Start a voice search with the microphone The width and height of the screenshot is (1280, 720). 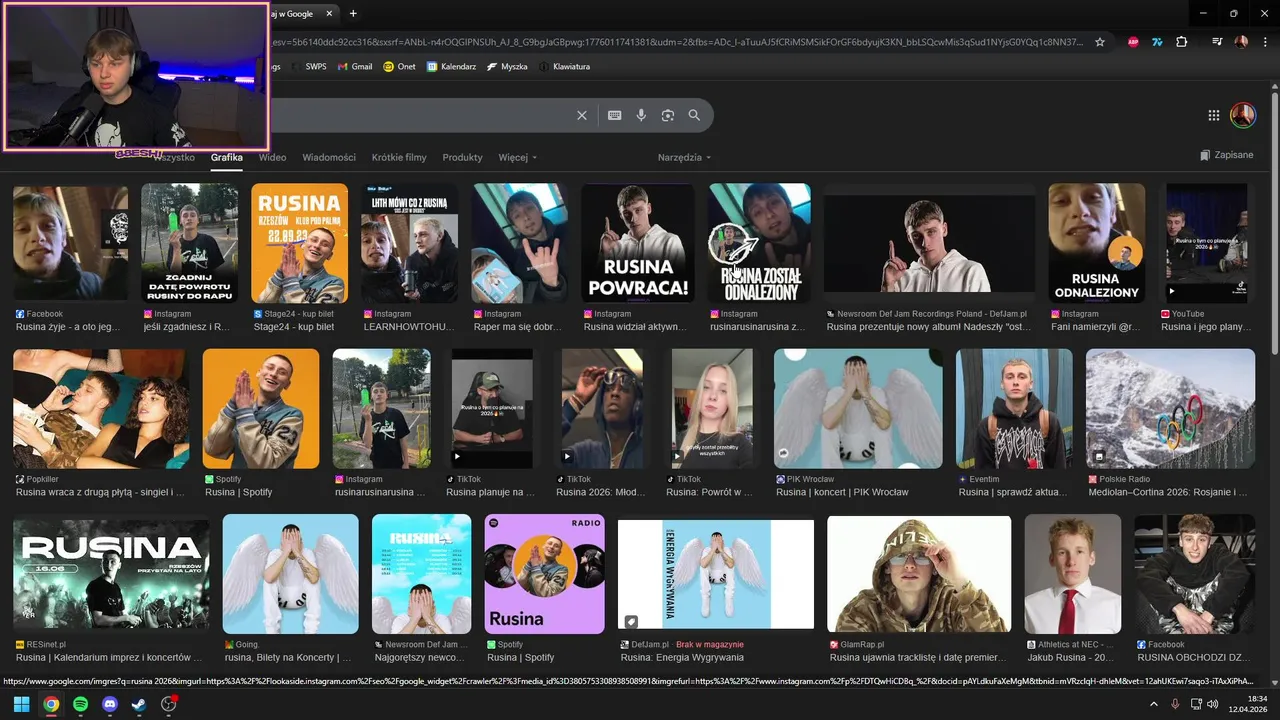tap(641, 115)
